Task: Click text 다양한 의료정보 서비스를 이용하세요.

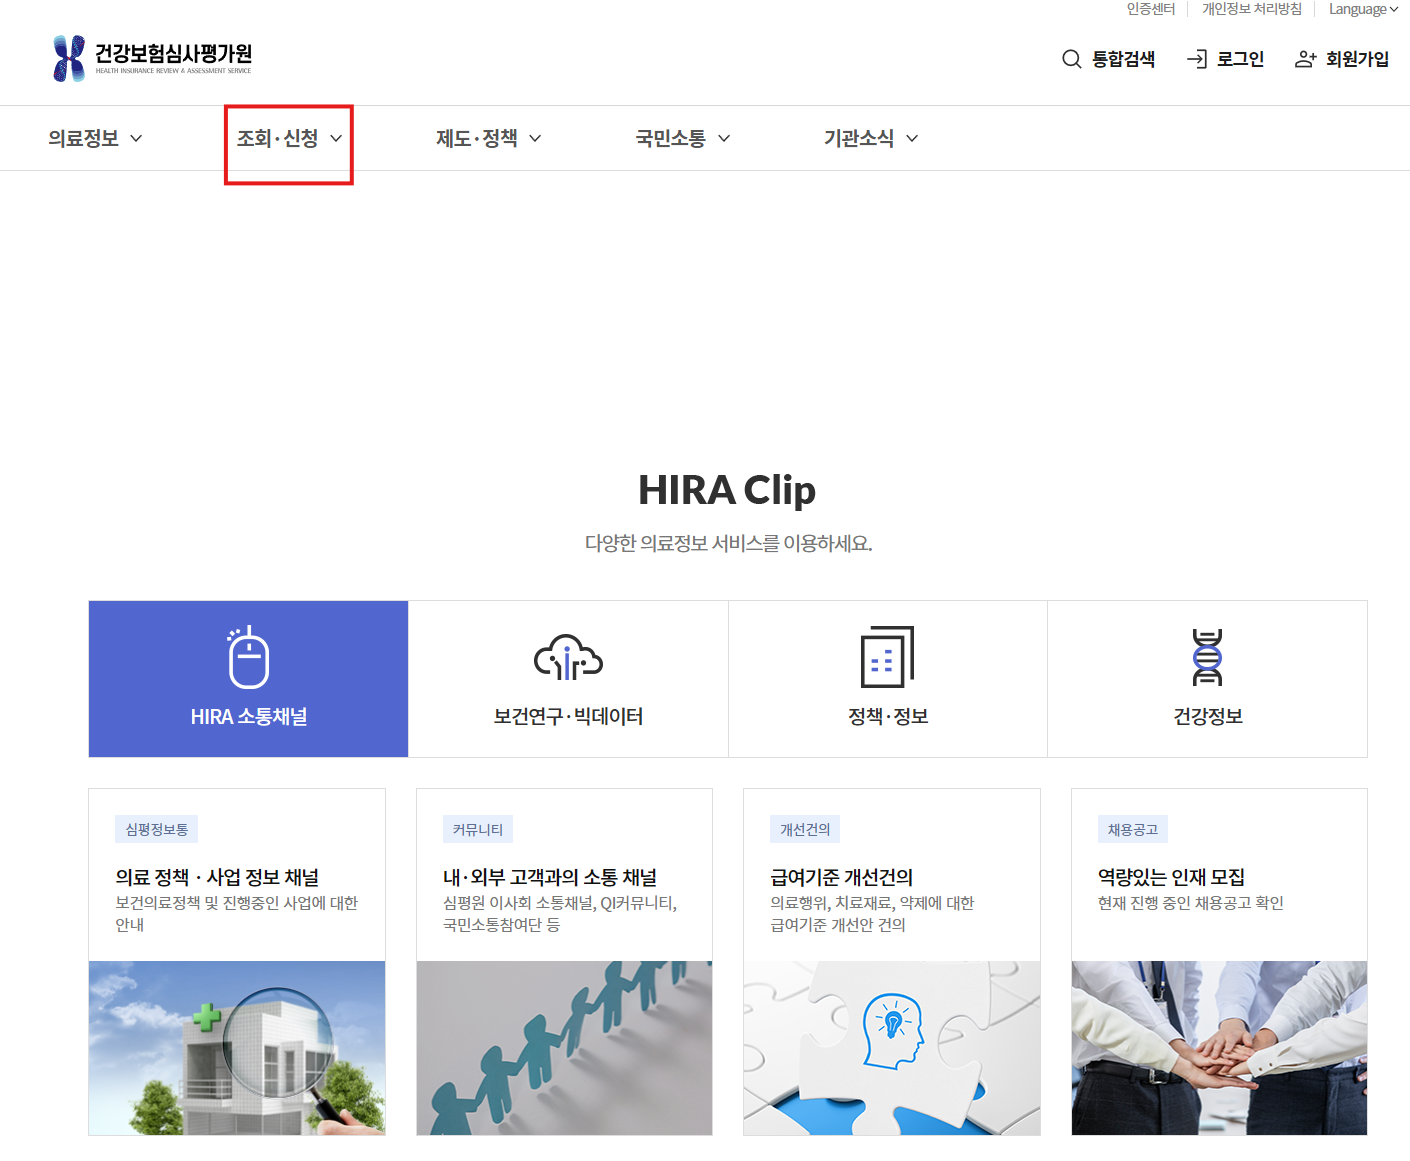Action: (728, 543)
